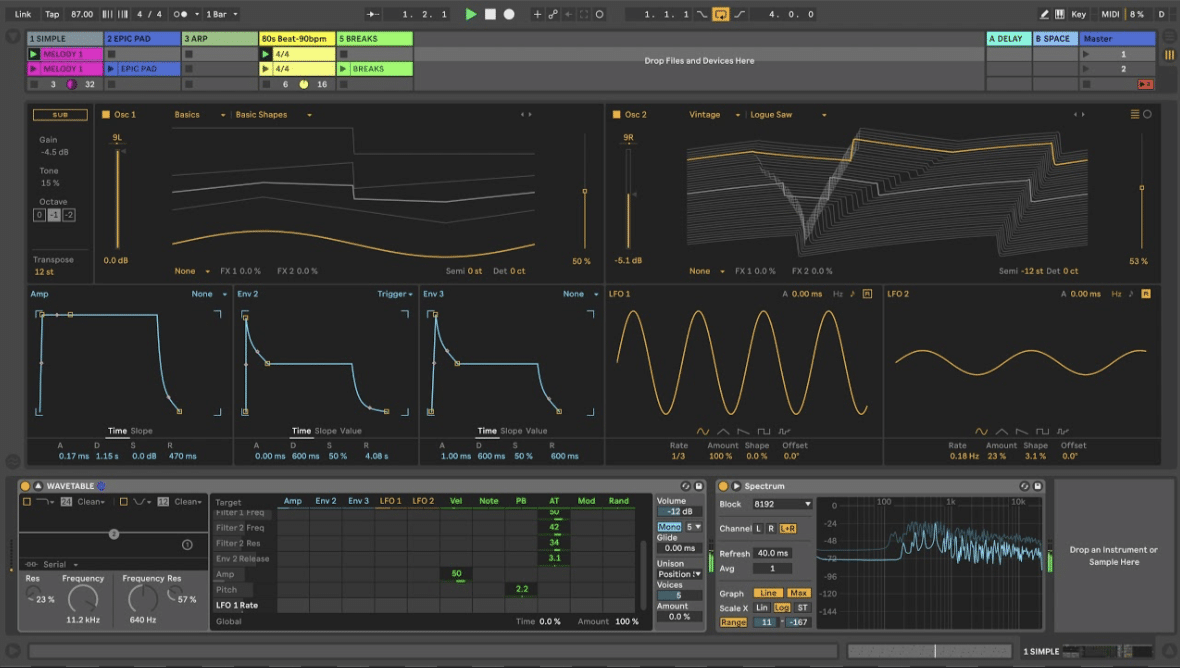Click Wavetable hot-swap preset icon

point(685,487)
